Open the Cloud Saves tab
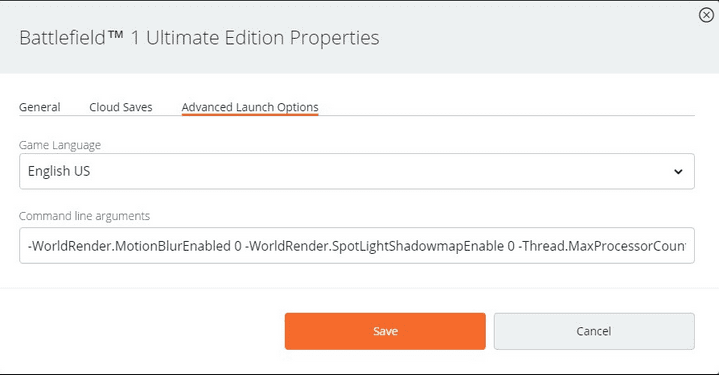The height and width of the screenshot is (375, 719). 121,107
